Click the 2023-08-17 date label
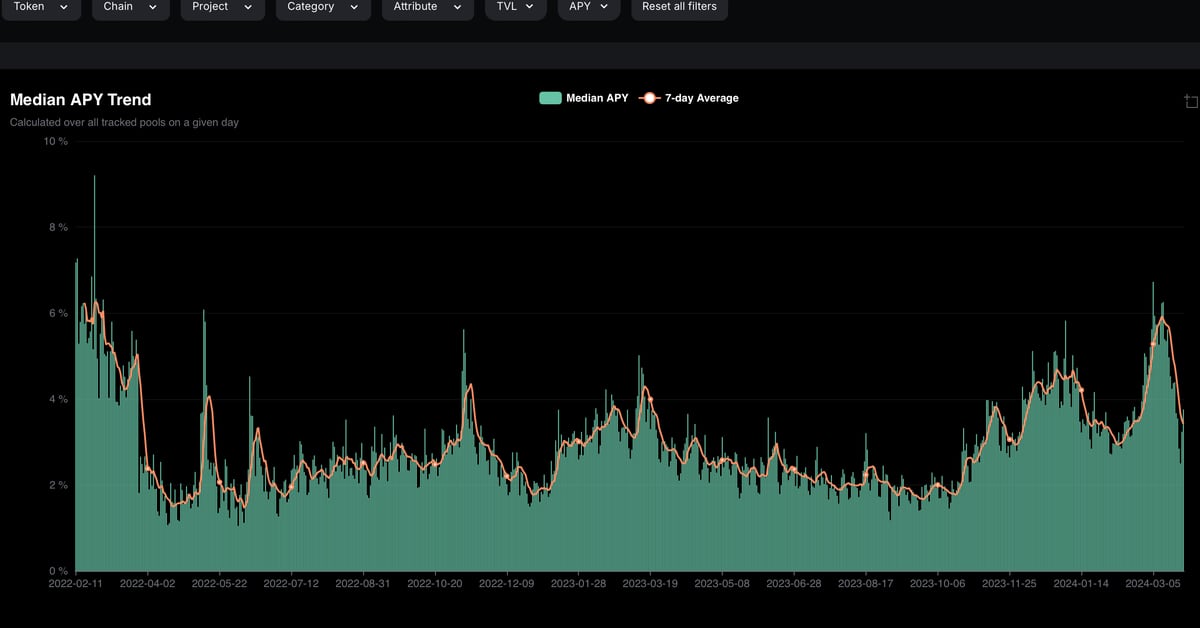1200x628 pixels. click(866, 583)
